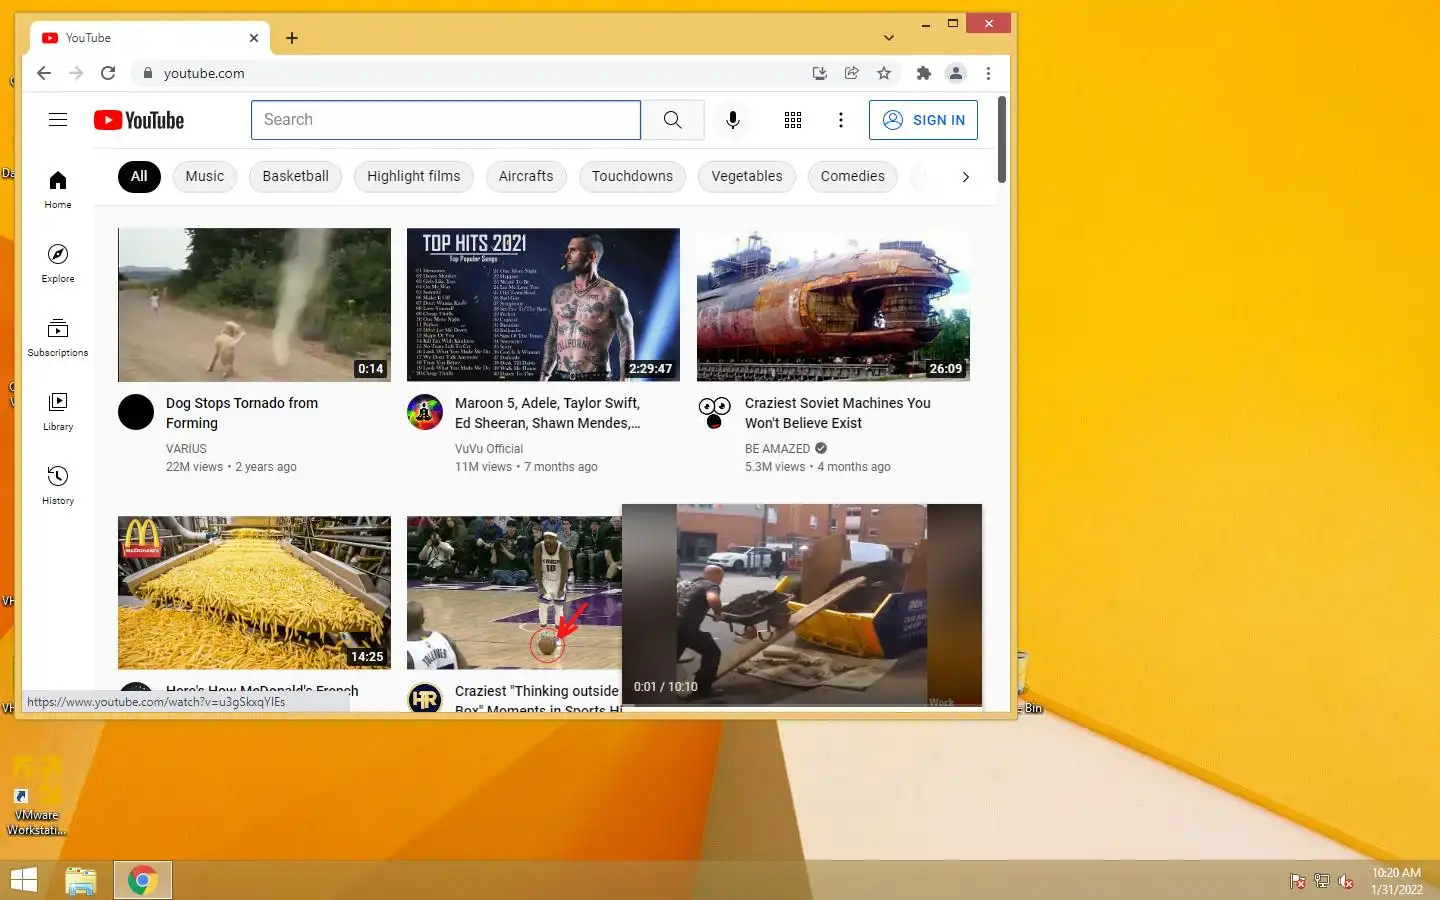
Task: Select the Vegetables filter chip
Action: coord(747,177)
